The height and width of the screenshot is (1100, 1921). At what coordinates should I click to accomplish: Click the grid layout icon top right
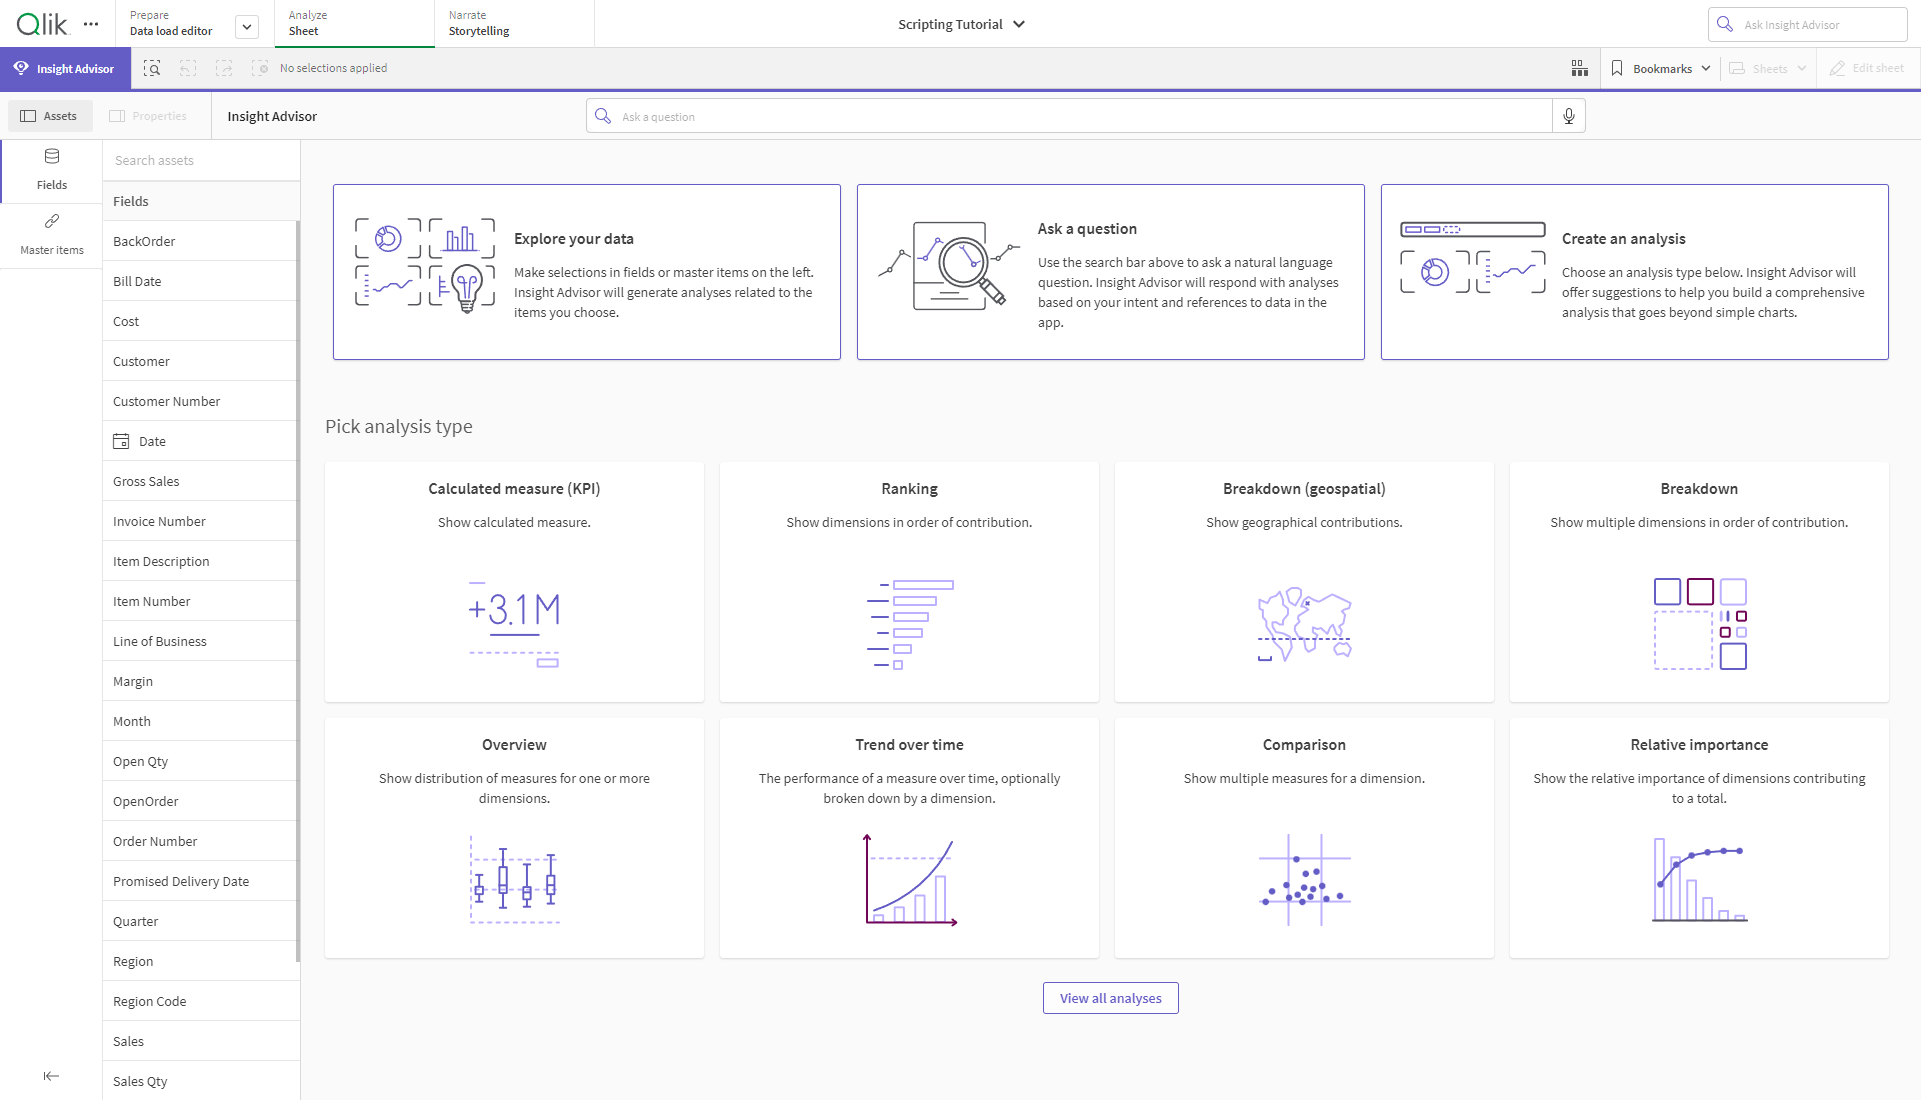(1579, 67)
